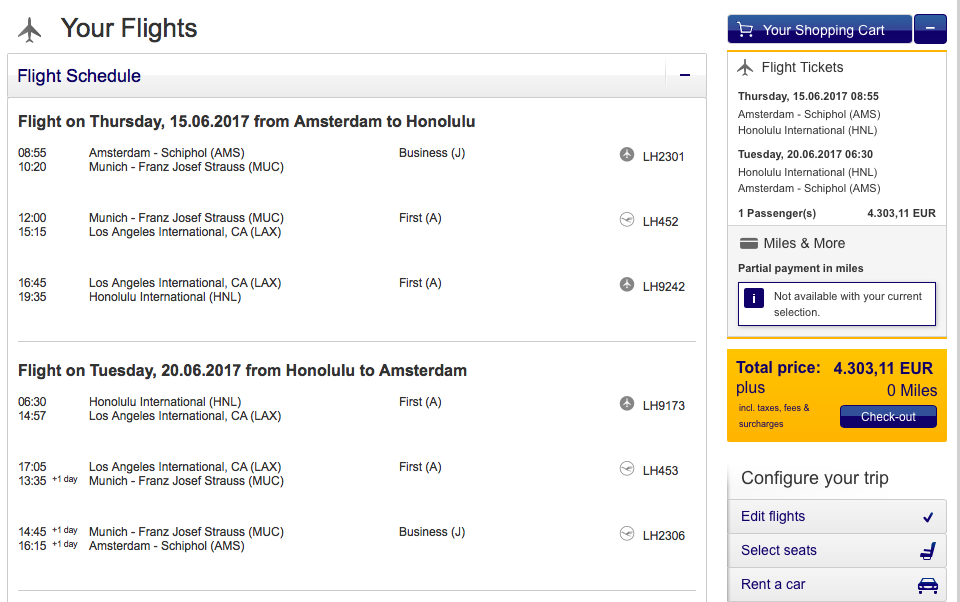Click the Lufthansa crane icon beside LH452

point(627,220)
